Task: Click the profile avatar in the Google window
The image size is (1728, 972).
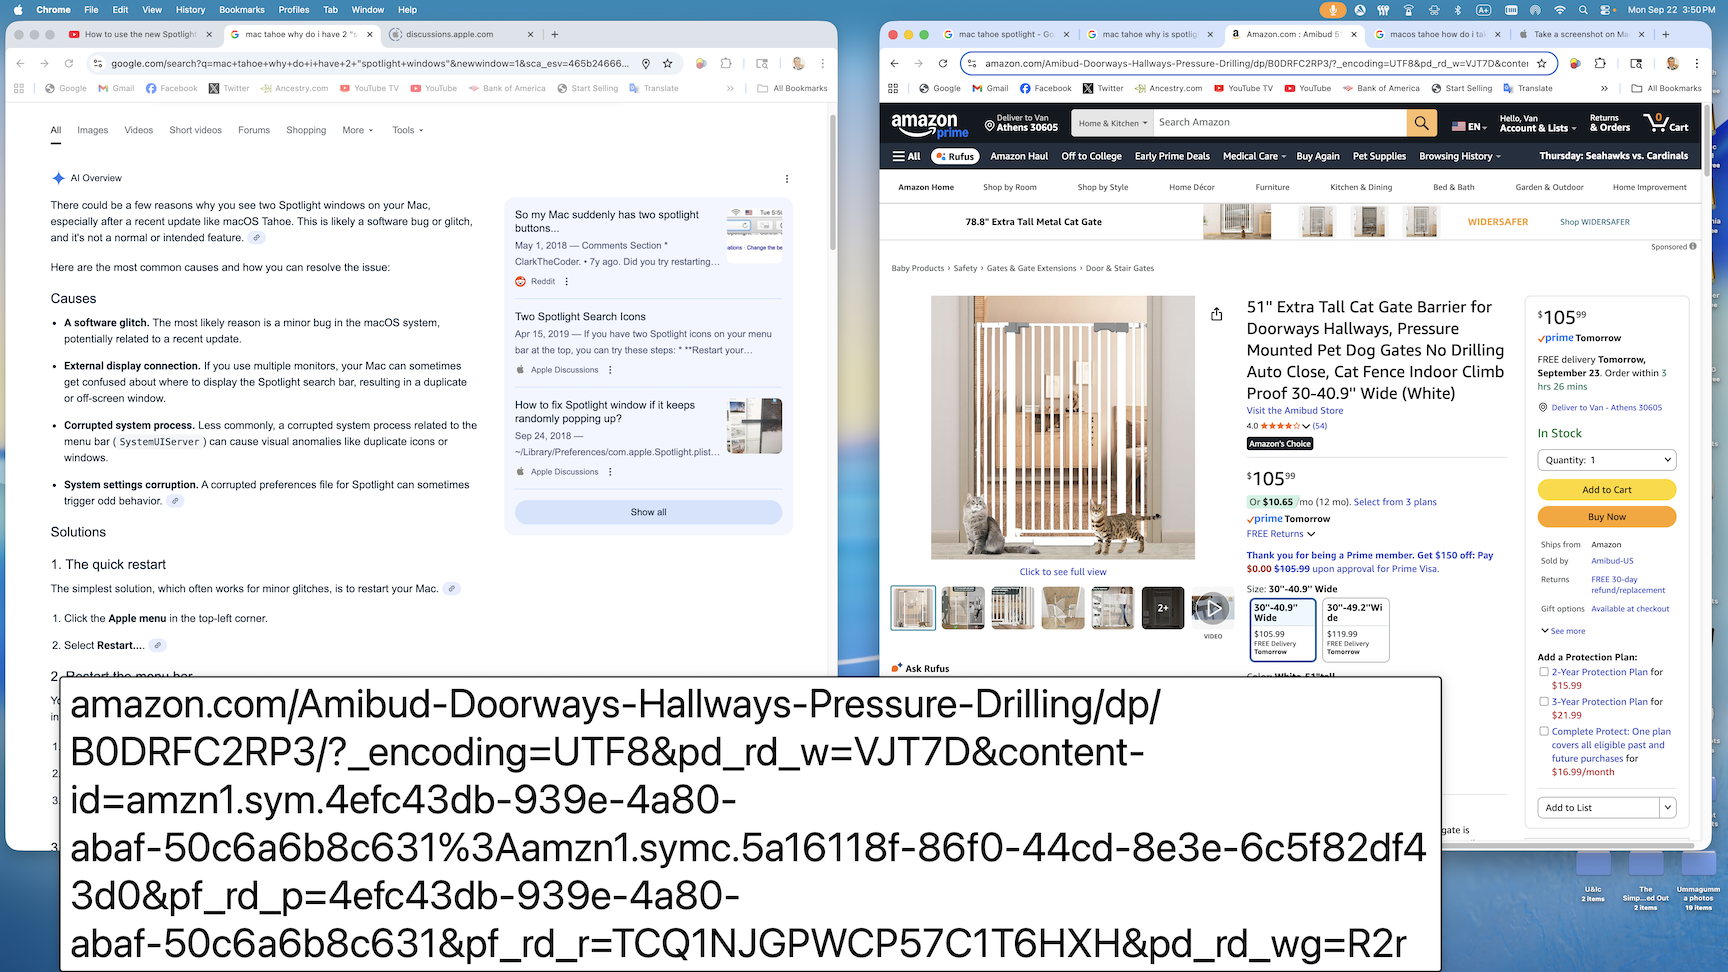Action: click(x=798, y=63)
